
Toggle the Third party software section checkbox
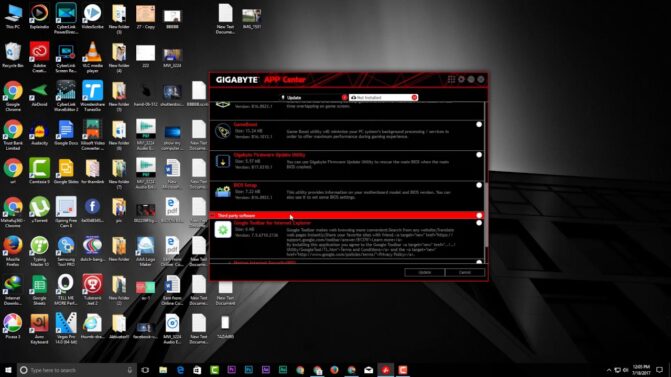[x=479, y=216]
